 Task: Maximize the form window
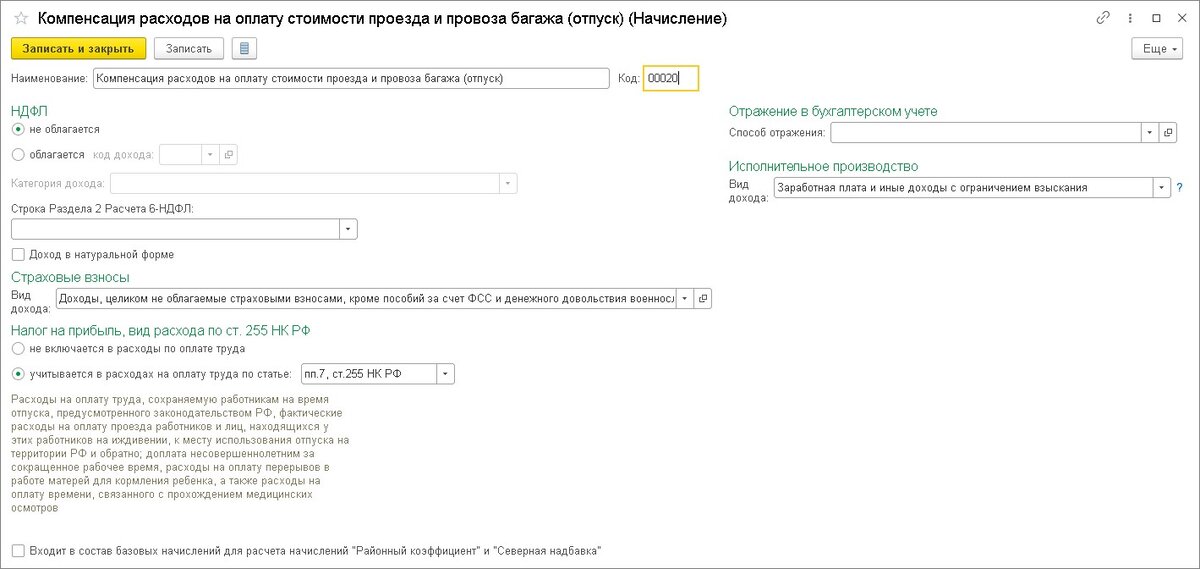tap(1156, 18)
